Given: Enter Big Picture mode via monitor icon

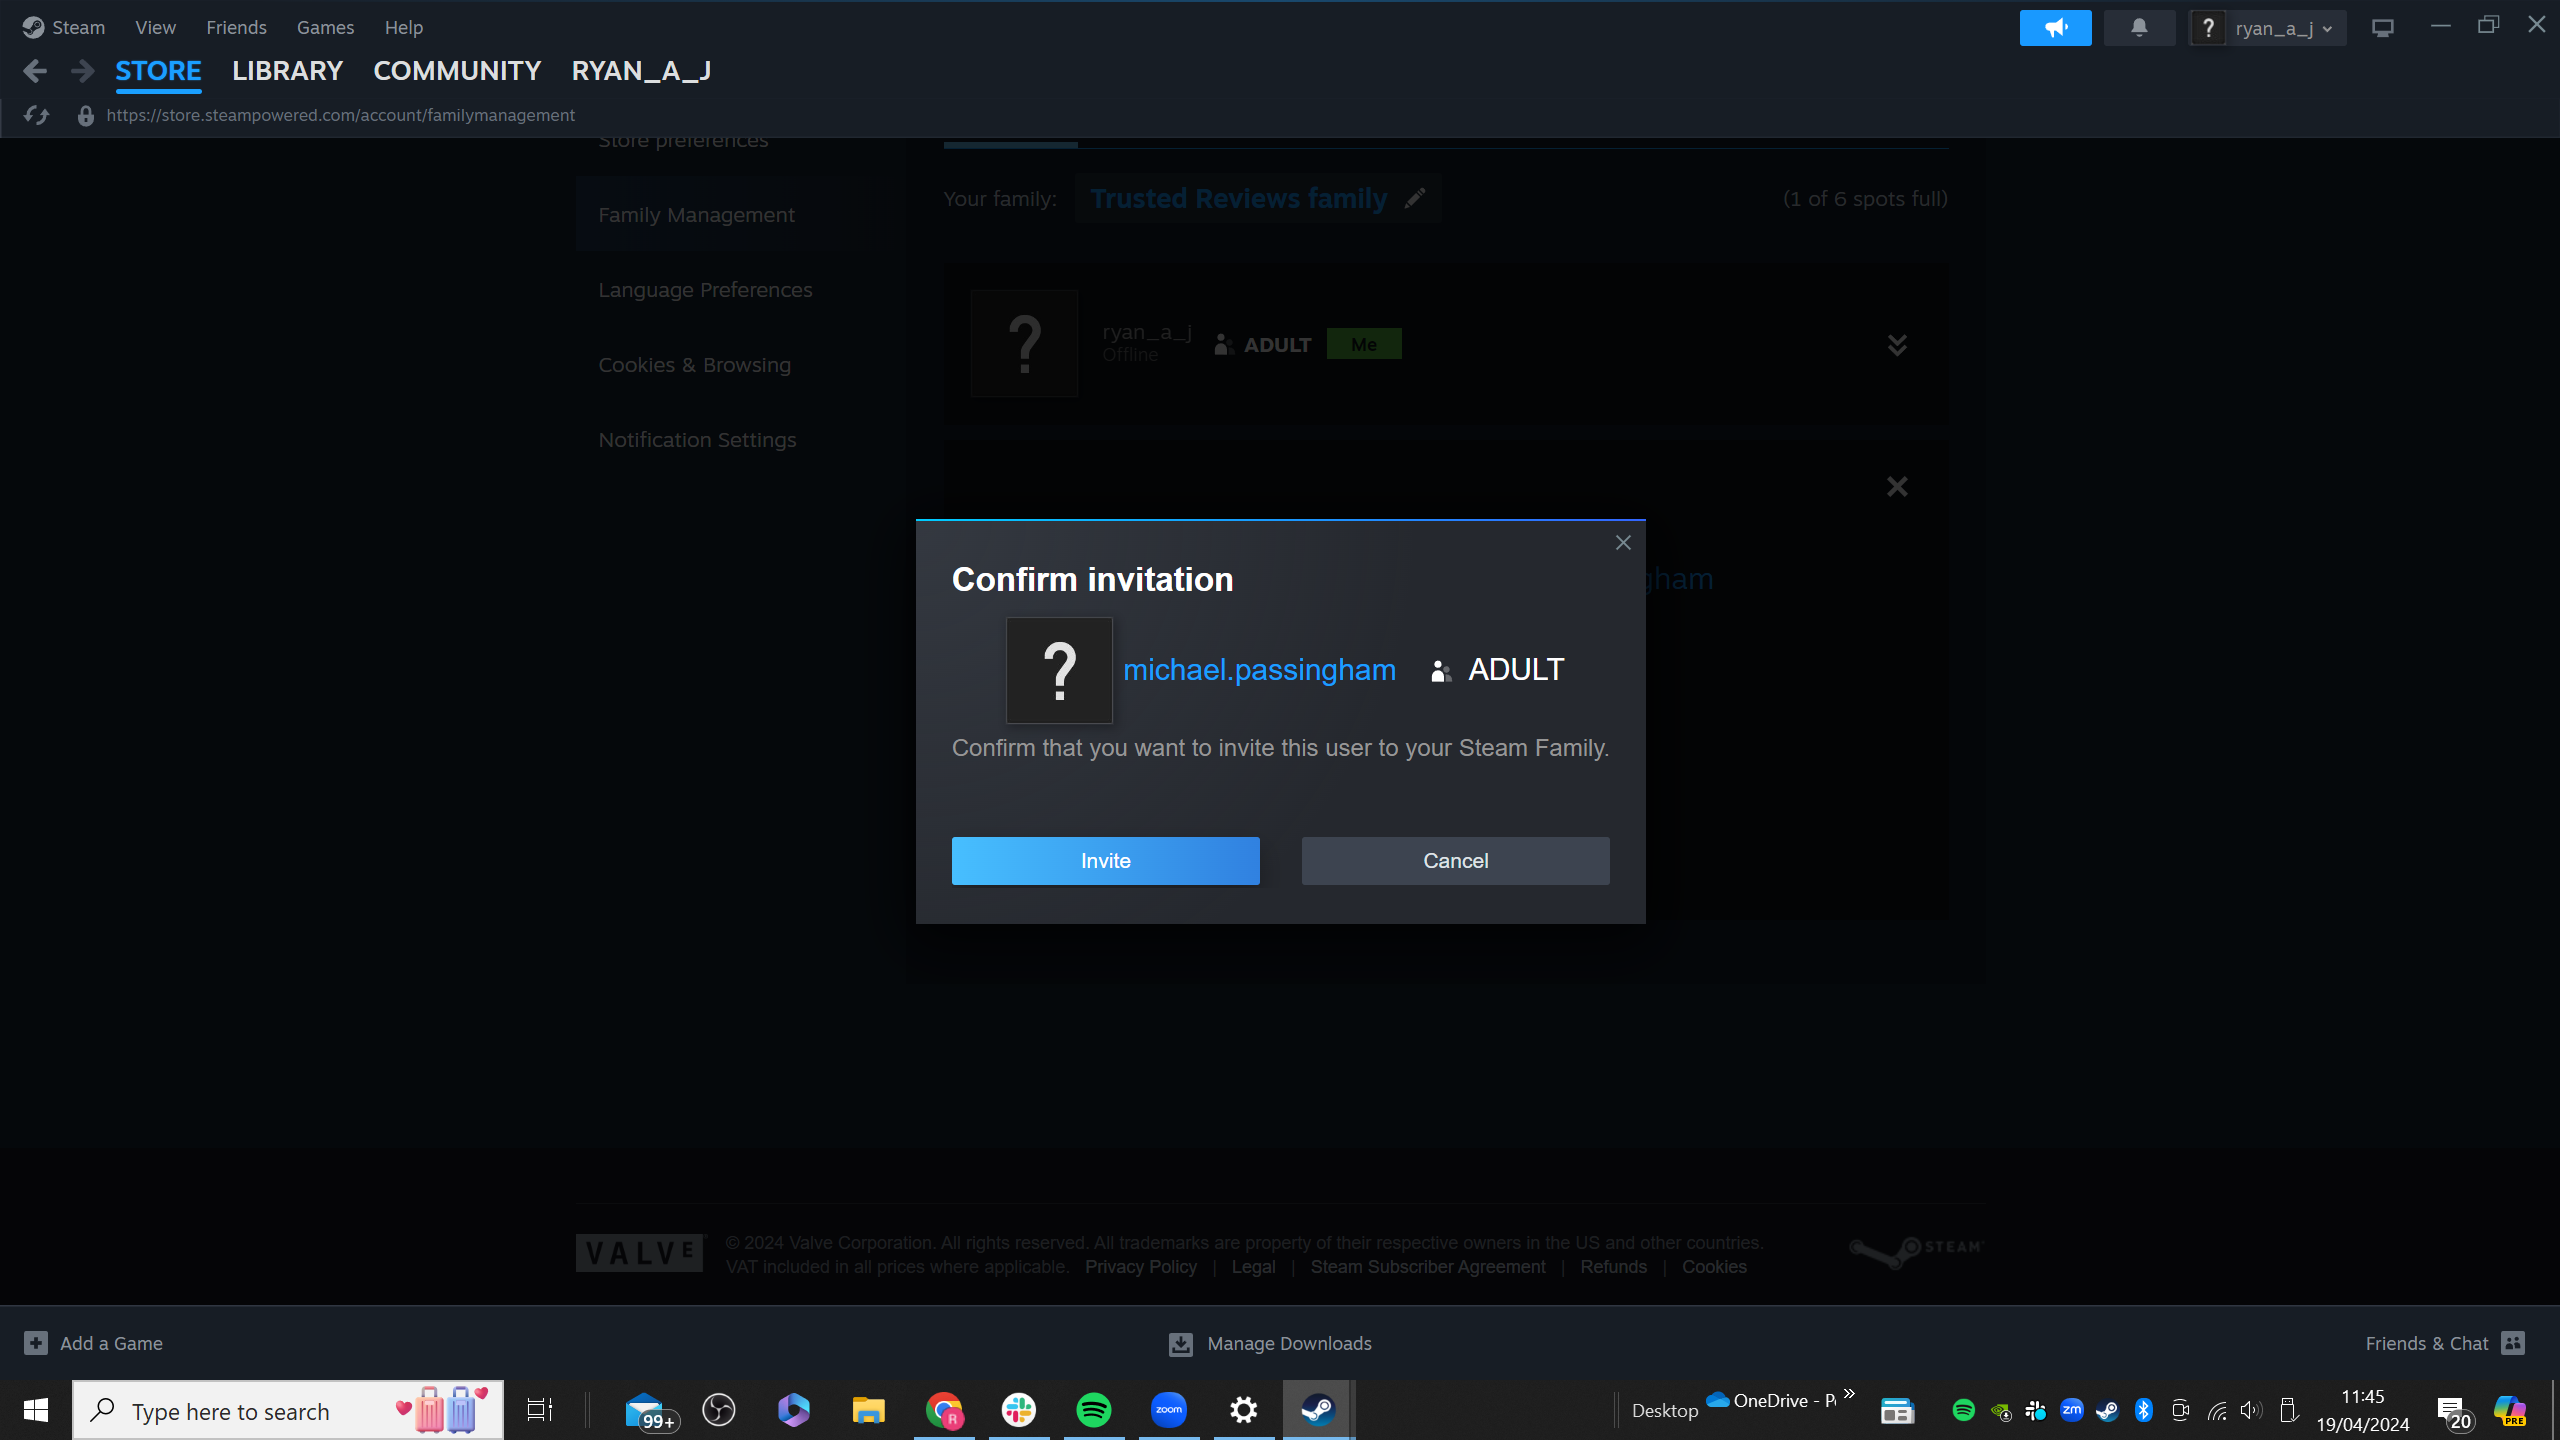Looking at the screenshot, I should point(2383,28).
